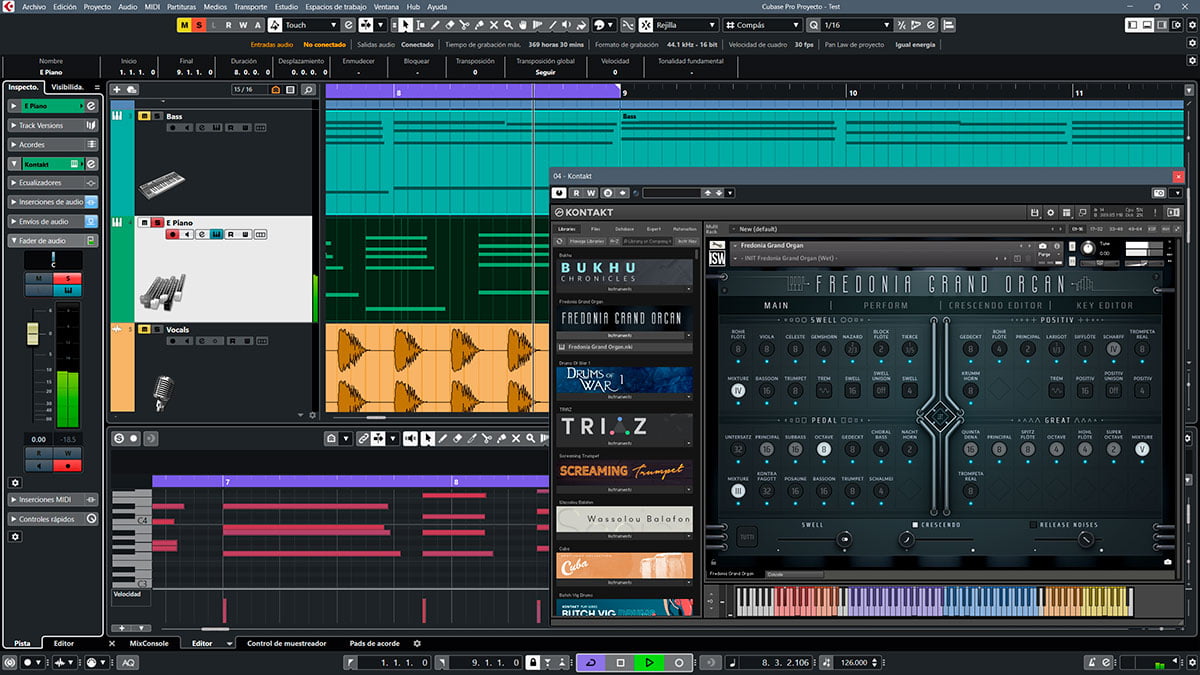Open the KEY EDITOR page
The image size is (1200, 675).
(1105, 305)
